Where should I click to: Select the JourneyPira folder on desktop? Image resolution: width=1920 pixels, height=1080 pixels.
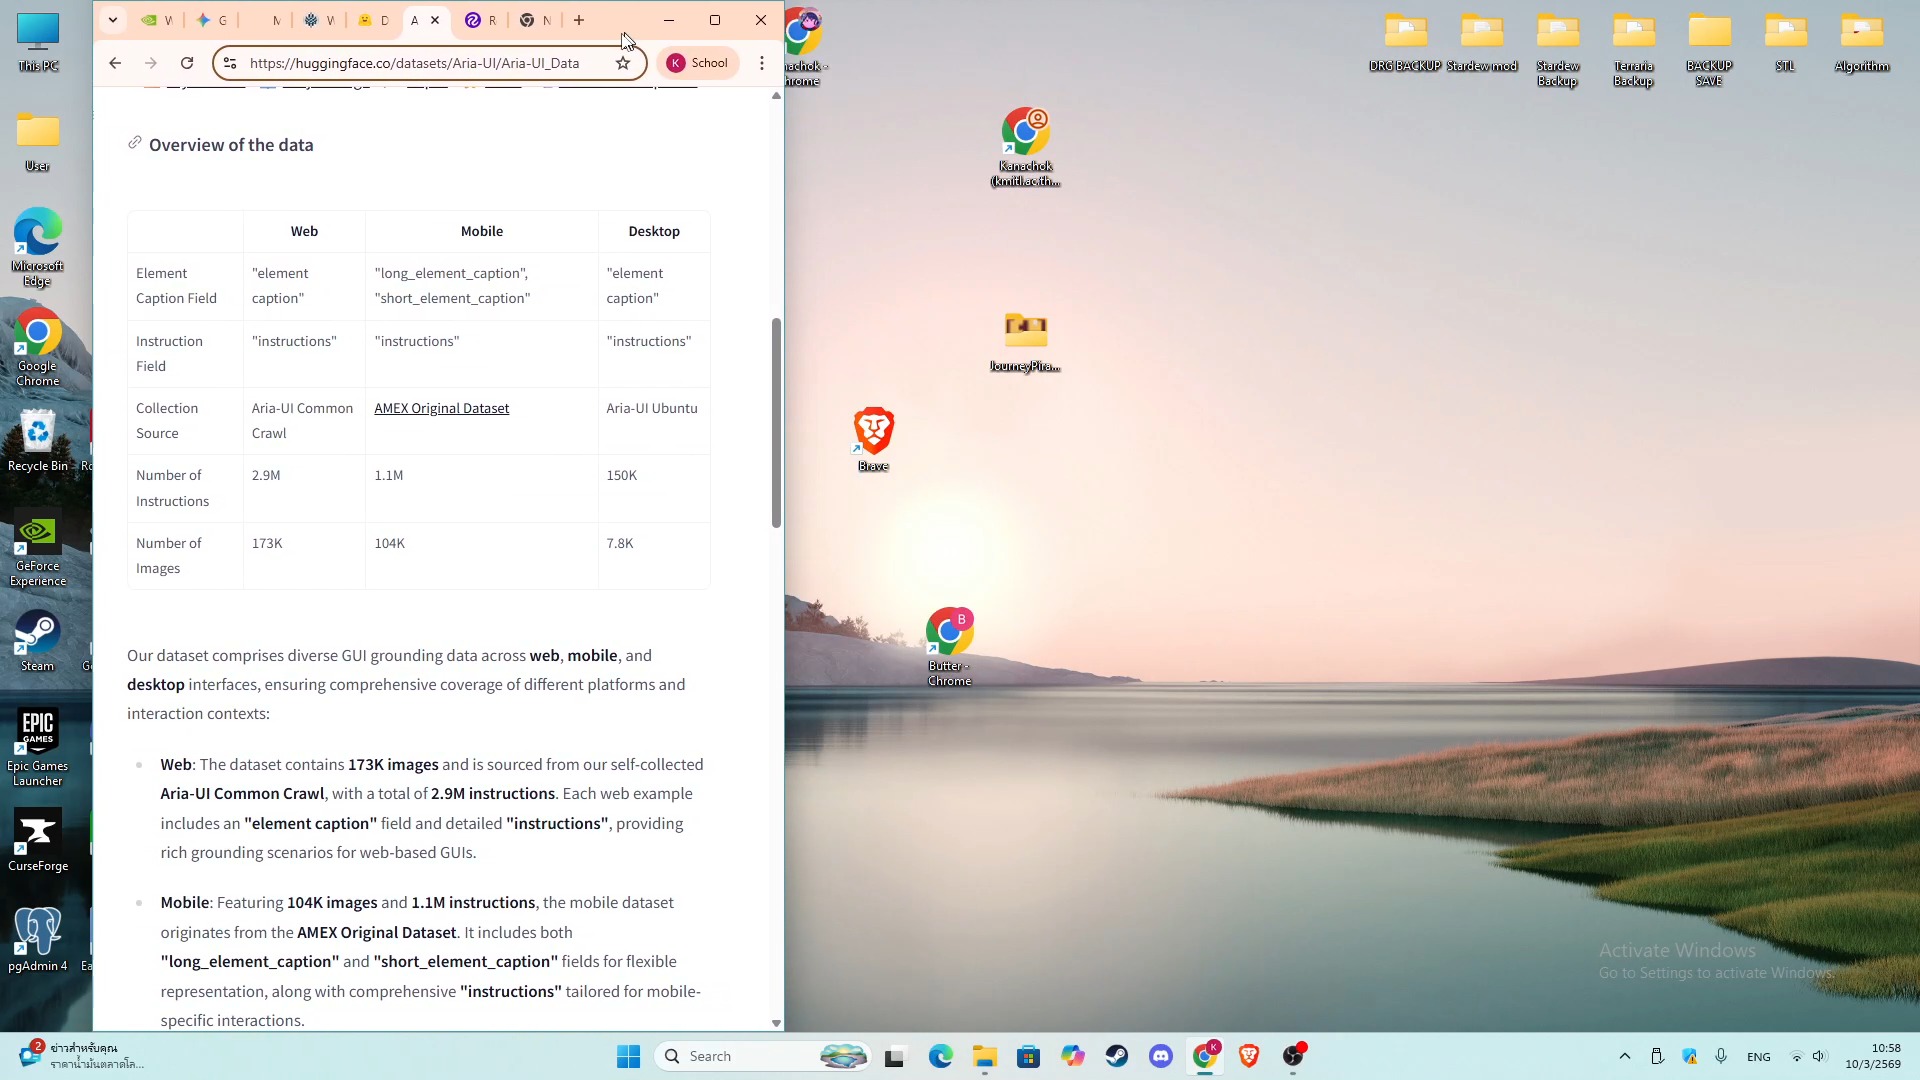click(x=1025, y=342)
